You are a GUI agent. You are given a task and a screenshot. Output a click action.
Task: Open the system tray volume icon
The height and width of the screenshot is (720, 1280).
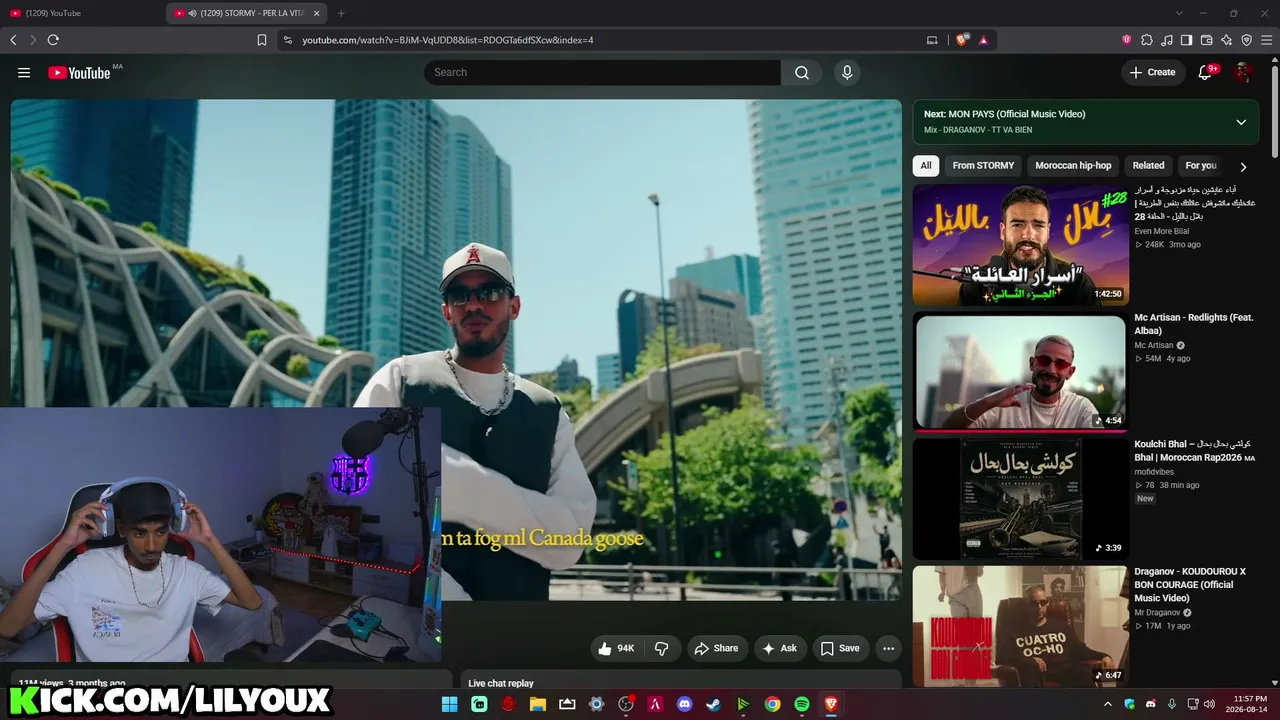[x=1209, y=704]
